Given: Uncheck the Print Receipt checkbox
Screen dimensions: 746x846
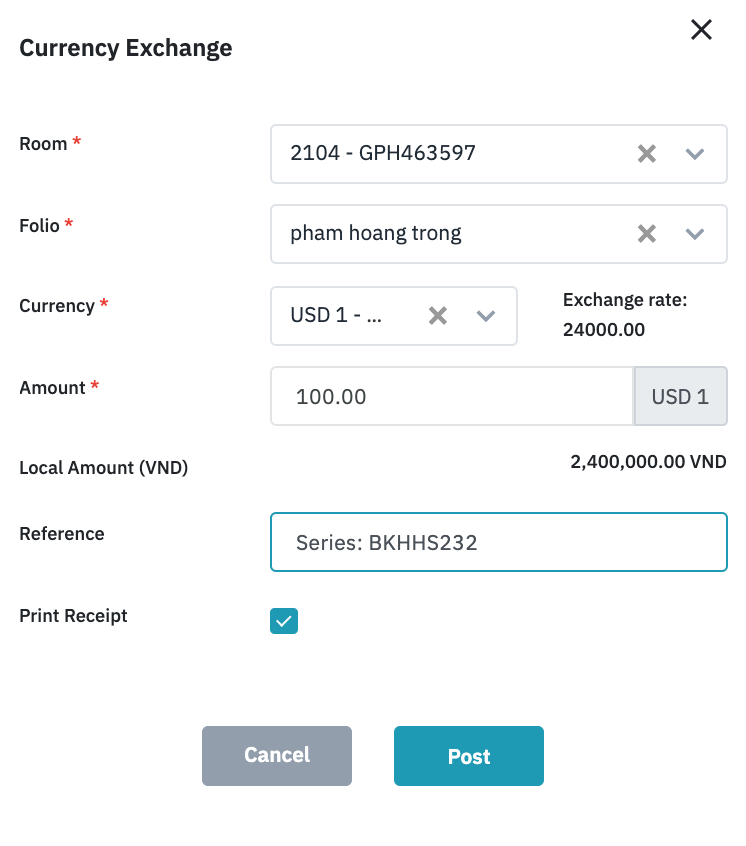Looking at the screenshot, I should click(x=284, y=621).
